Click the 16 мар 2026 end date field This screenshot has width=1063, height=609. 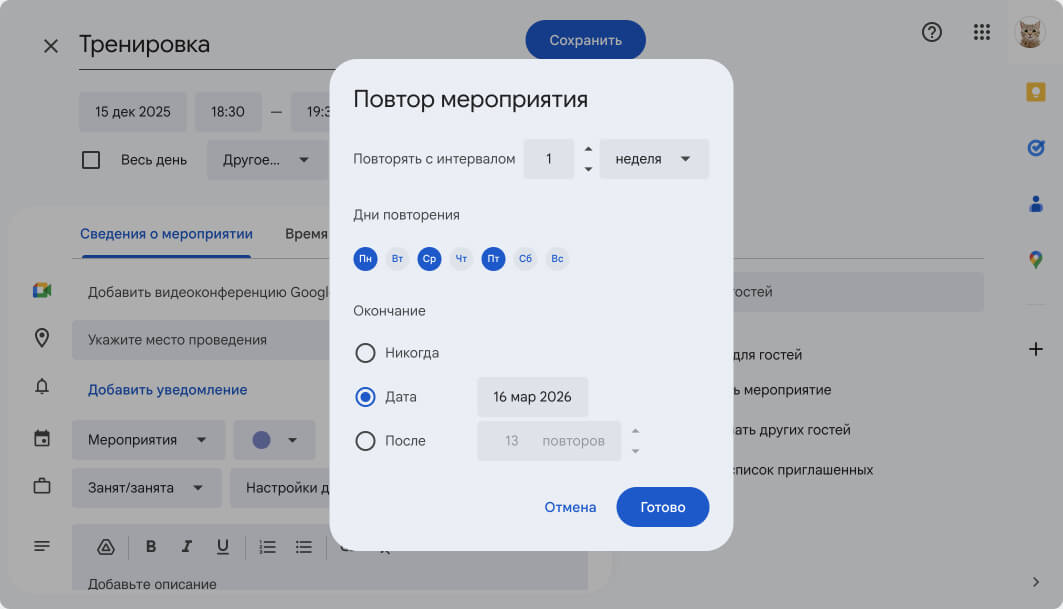click(532, 396)
